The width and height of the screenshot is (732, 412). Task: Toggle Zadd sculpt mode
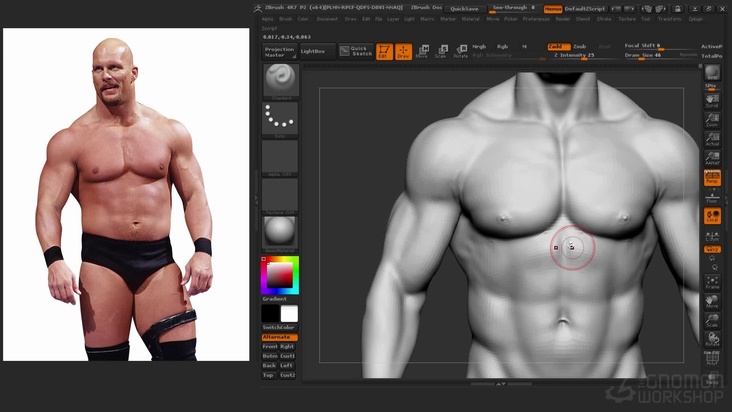(556, 46)
